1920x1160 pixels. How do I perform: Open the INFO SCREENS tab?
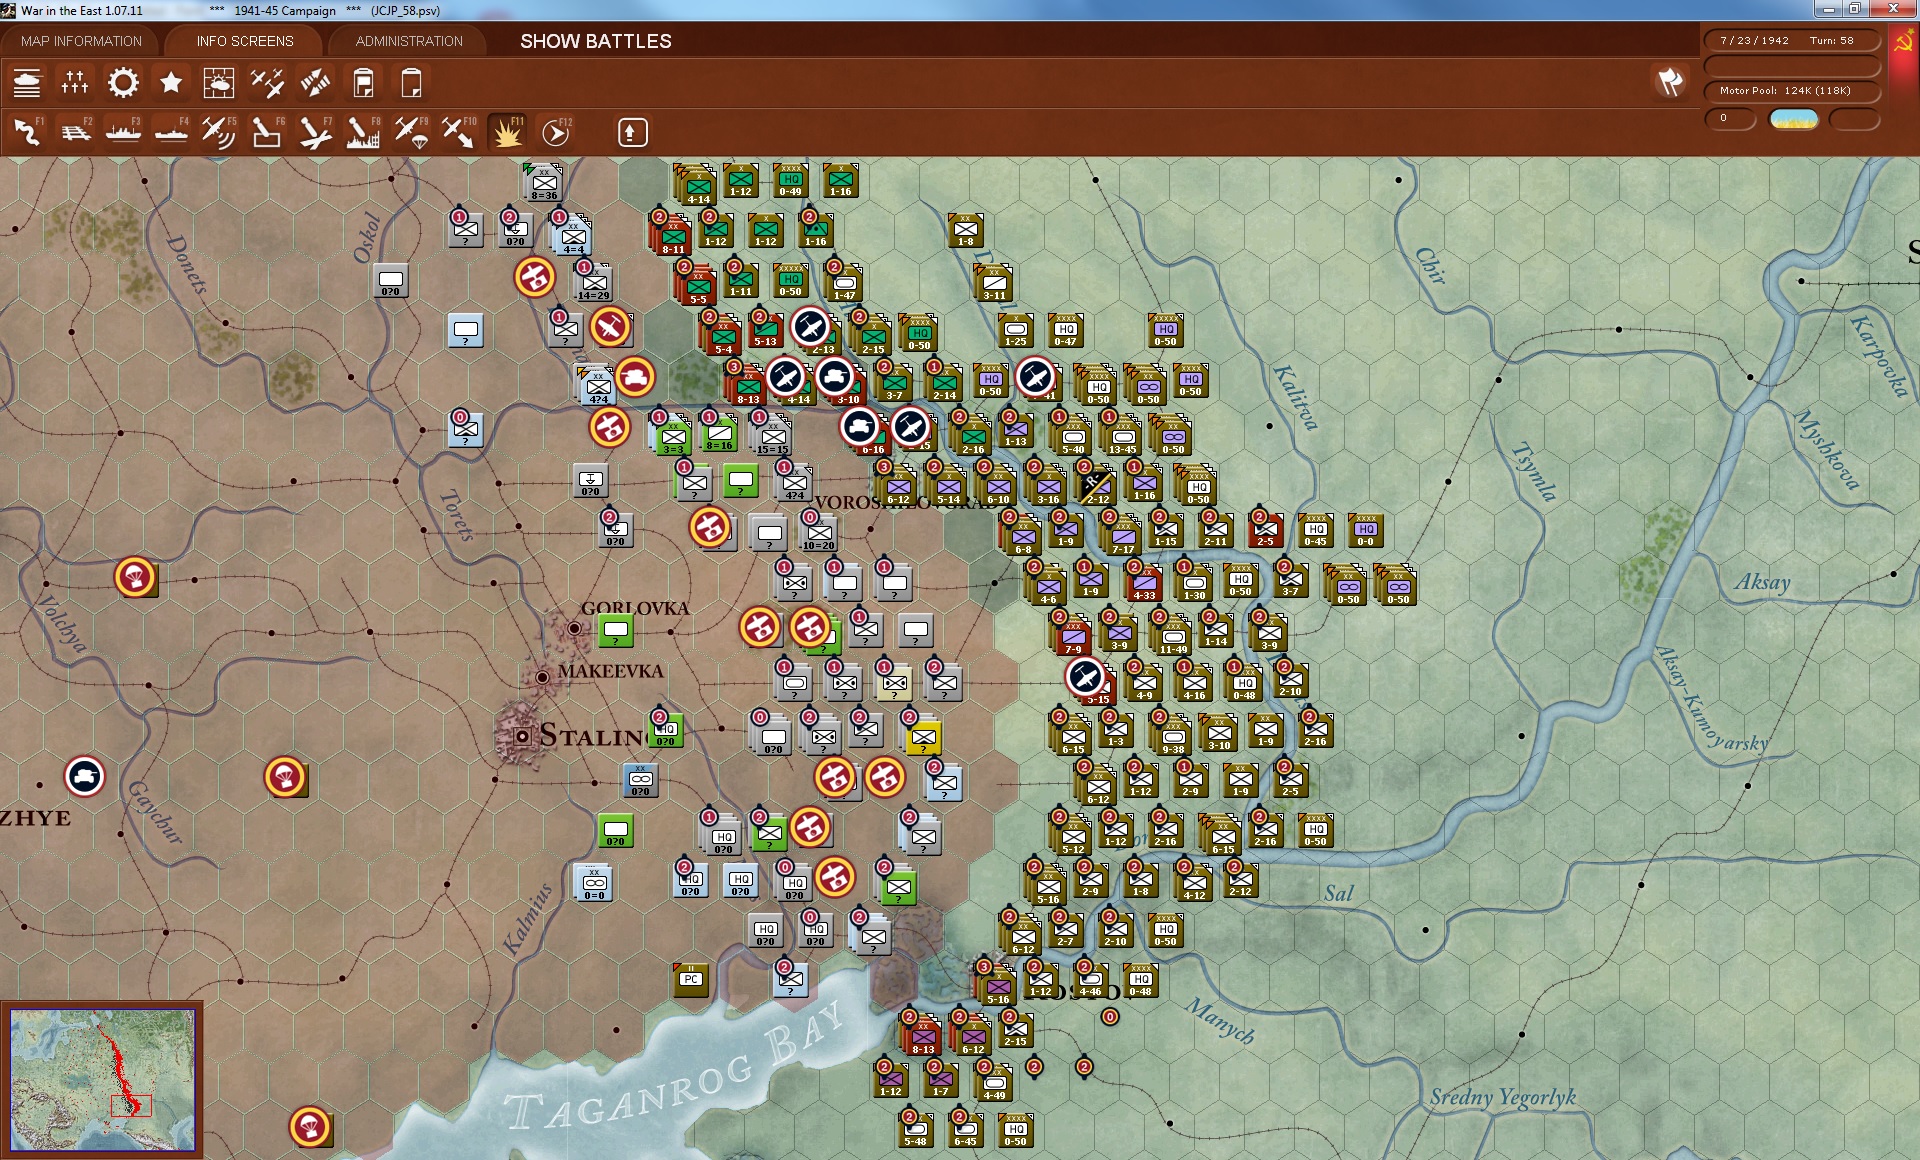(245, 41)
